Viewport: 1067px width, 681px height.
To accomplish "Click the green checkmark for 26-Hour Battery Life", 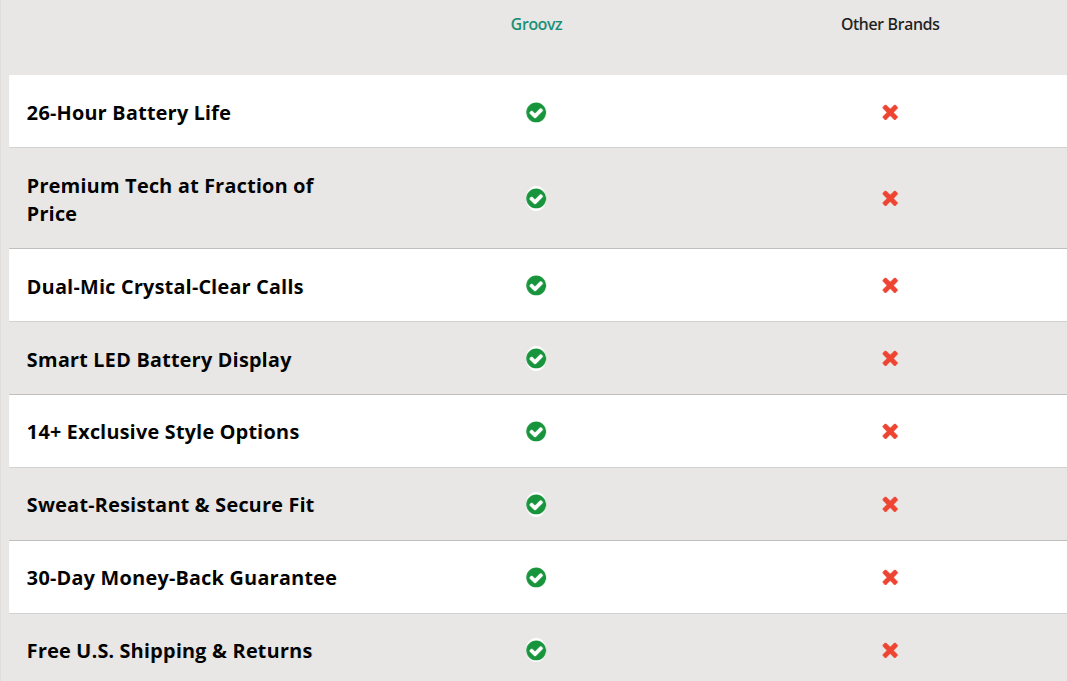I will tap(536, 113).
